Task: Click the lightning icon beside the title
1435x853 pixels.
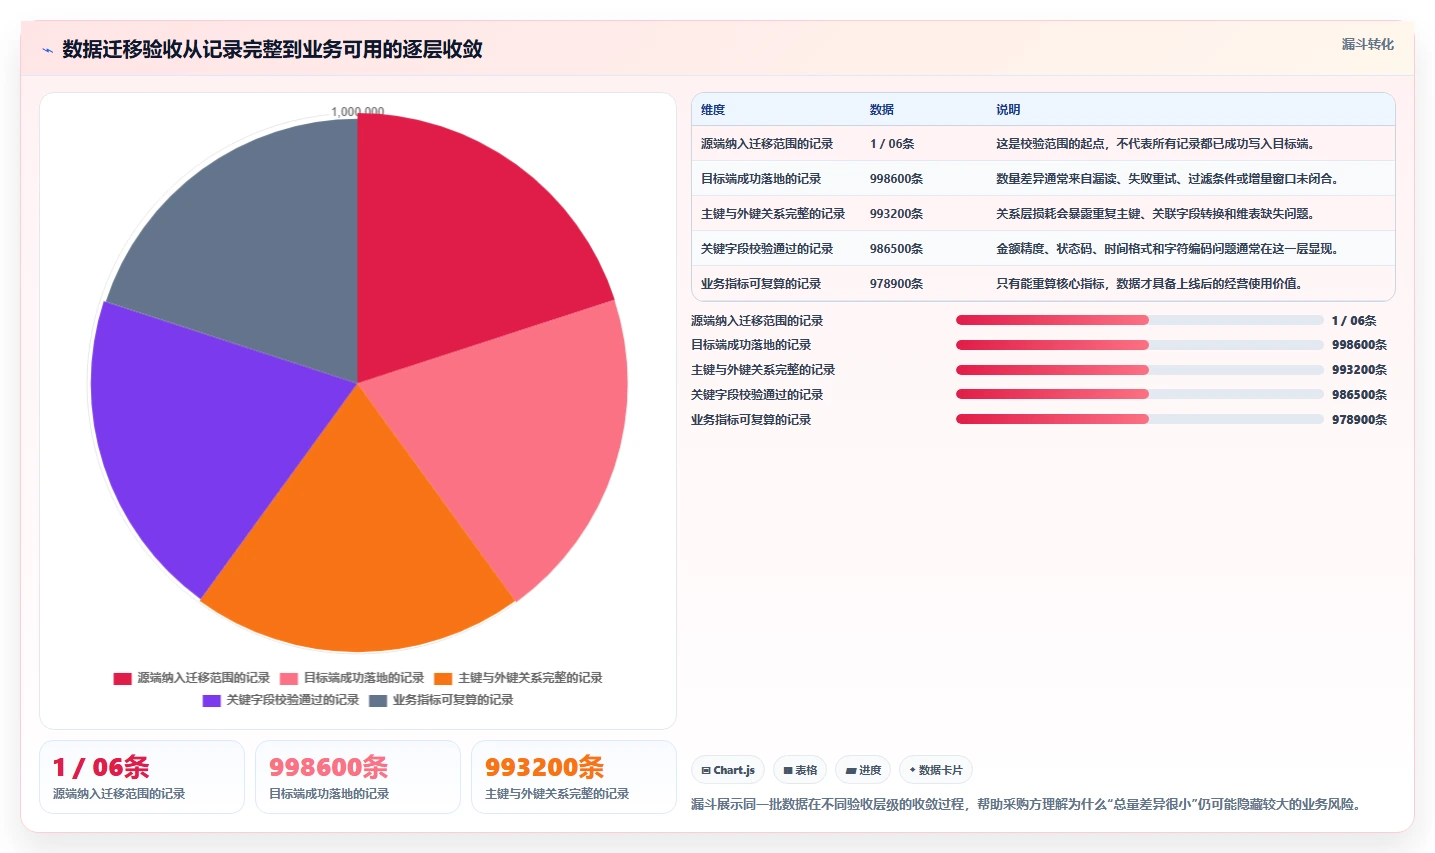Action: 47,50
